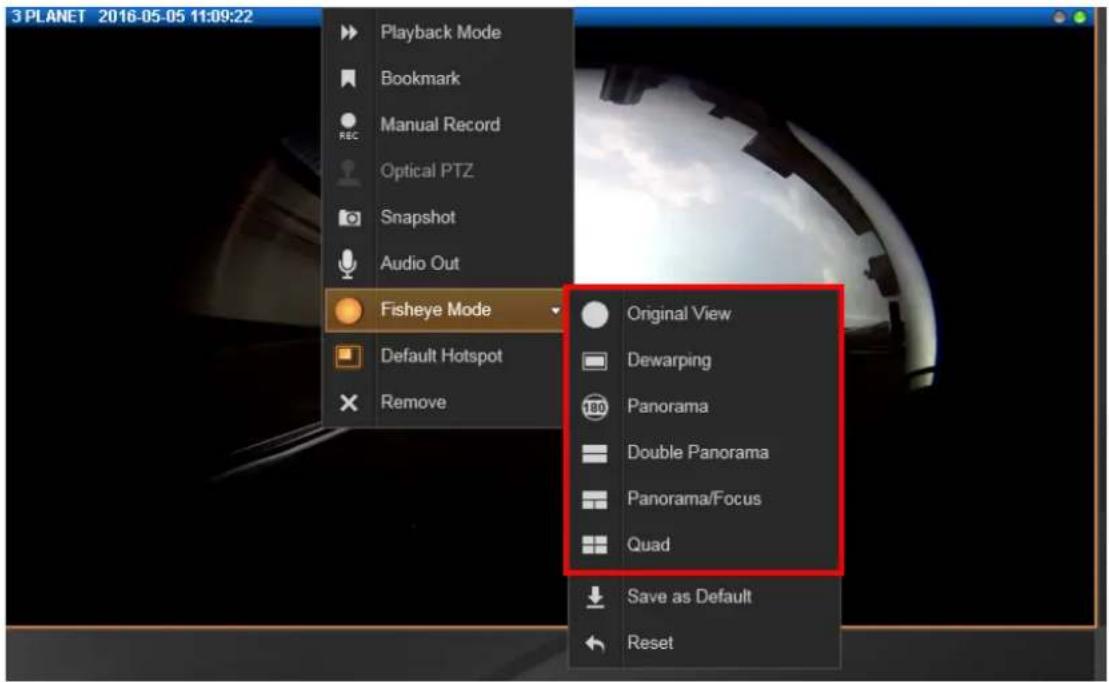Click the Original View circle icon
Image resolution: width=1109 pixels, height=682 pixels.
(595, 315)
